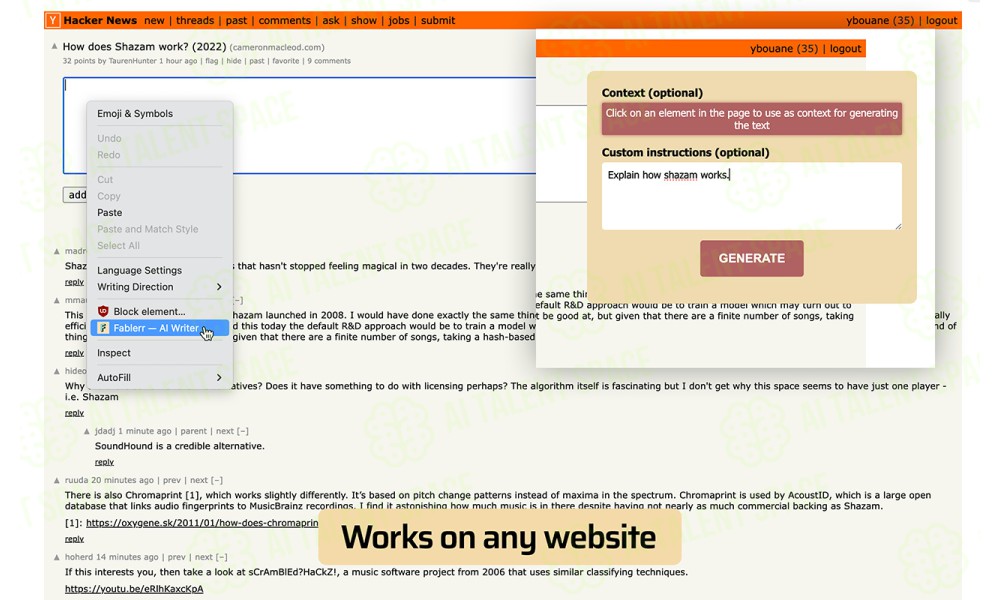This screenshot has height=600, width=1000.
Task: Open cameronmacleod.com site link
Action: pyautogui.click(x=277, y=47)
